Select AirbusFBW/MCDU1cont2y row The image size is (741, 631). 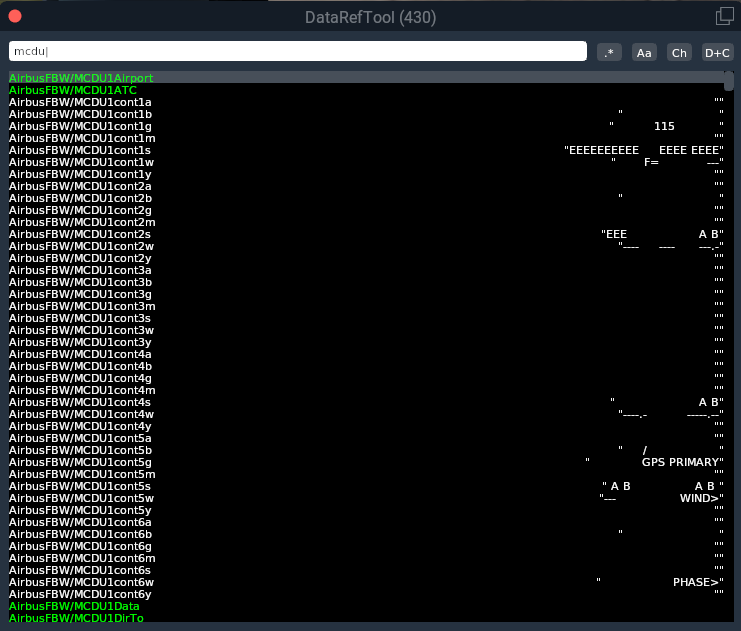(x=366, y=258)
